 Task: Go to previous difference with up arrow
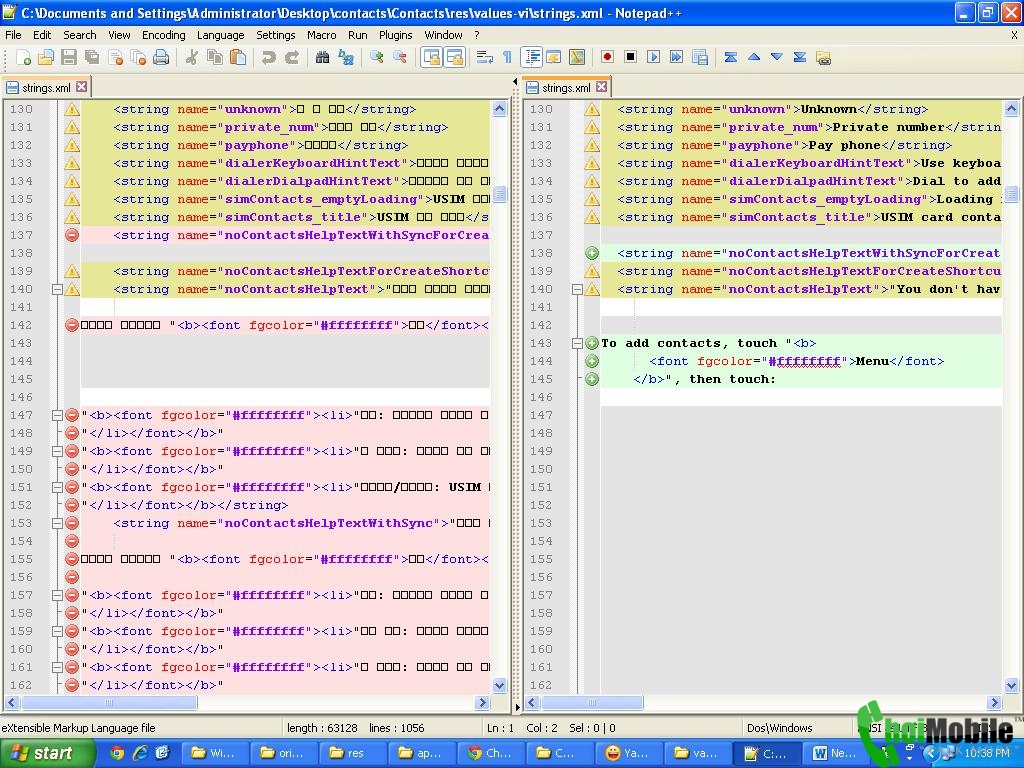754,57
